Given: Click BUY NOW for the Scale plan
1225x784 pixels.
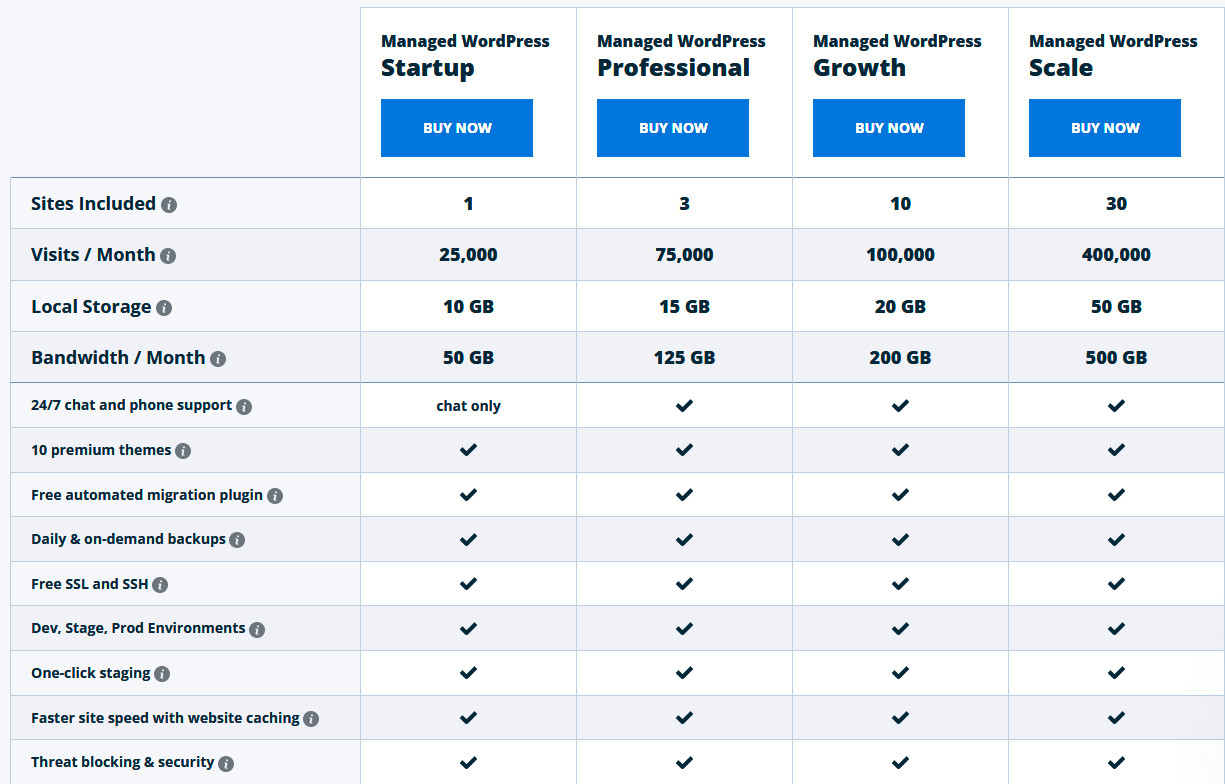Looking at the screenshot, I should tap(1104, 128).
